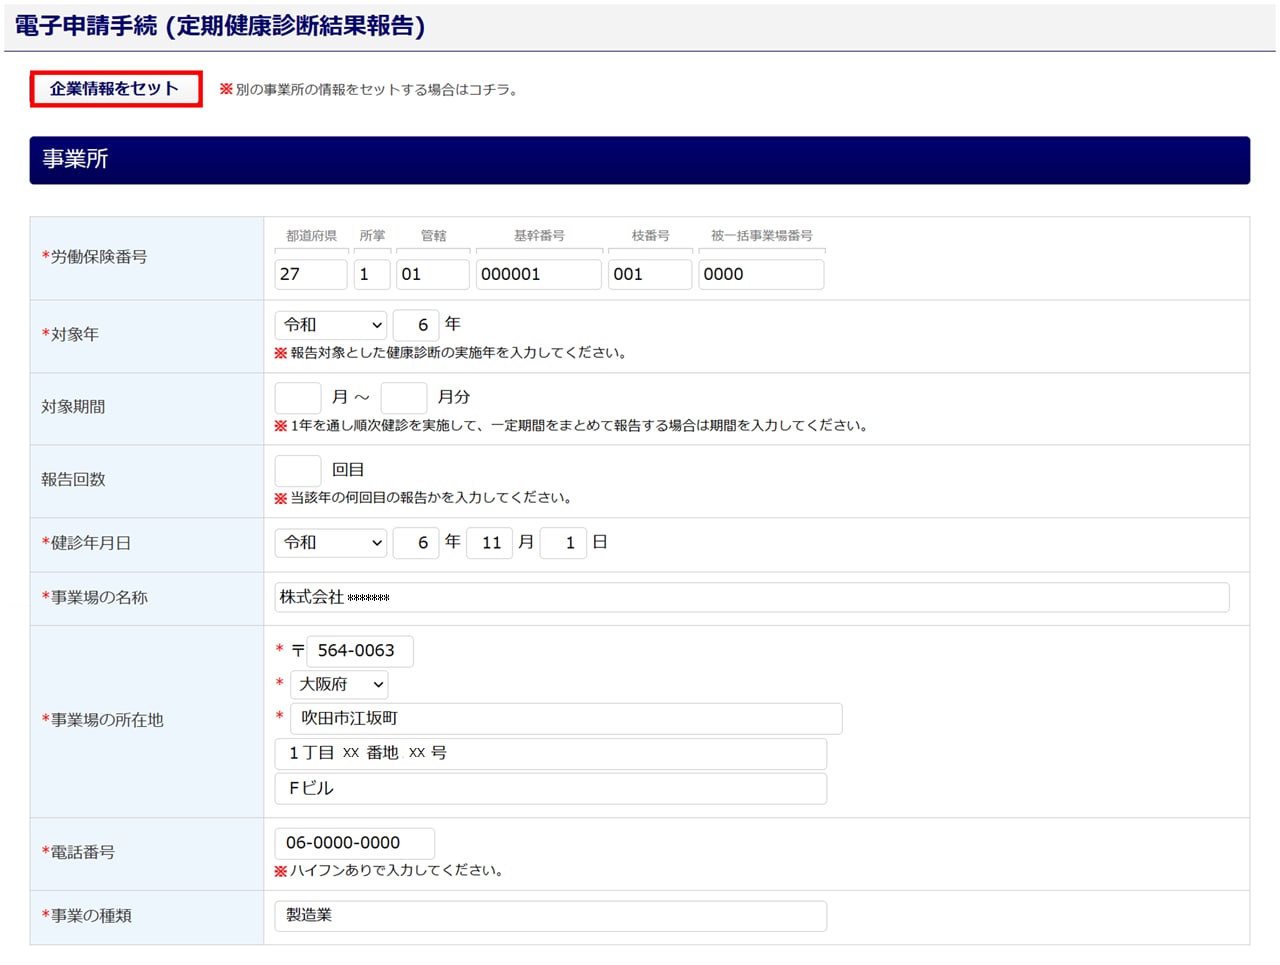The height and width of the screenshot is (965, 1280).
Task: Click the 所掌 number field
Action: [x=371, y=275]
